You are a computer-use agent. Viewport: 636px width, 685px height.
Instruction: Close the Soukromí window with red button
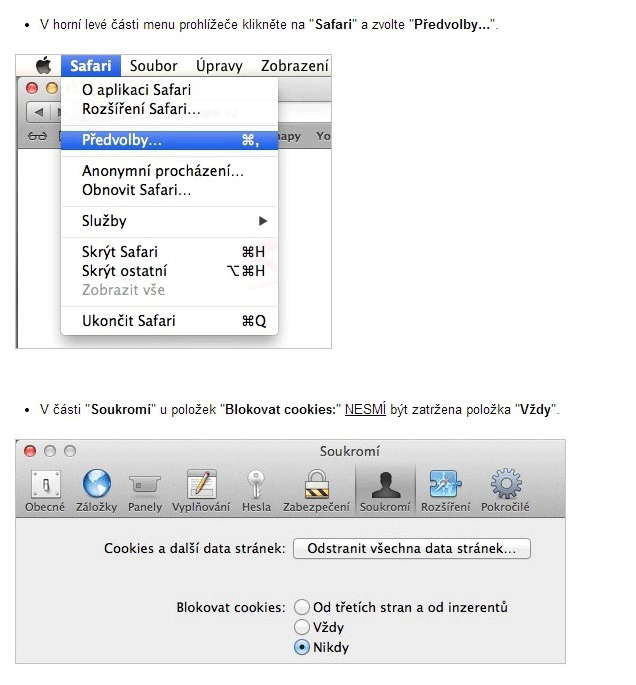click(x=30, y=451)
